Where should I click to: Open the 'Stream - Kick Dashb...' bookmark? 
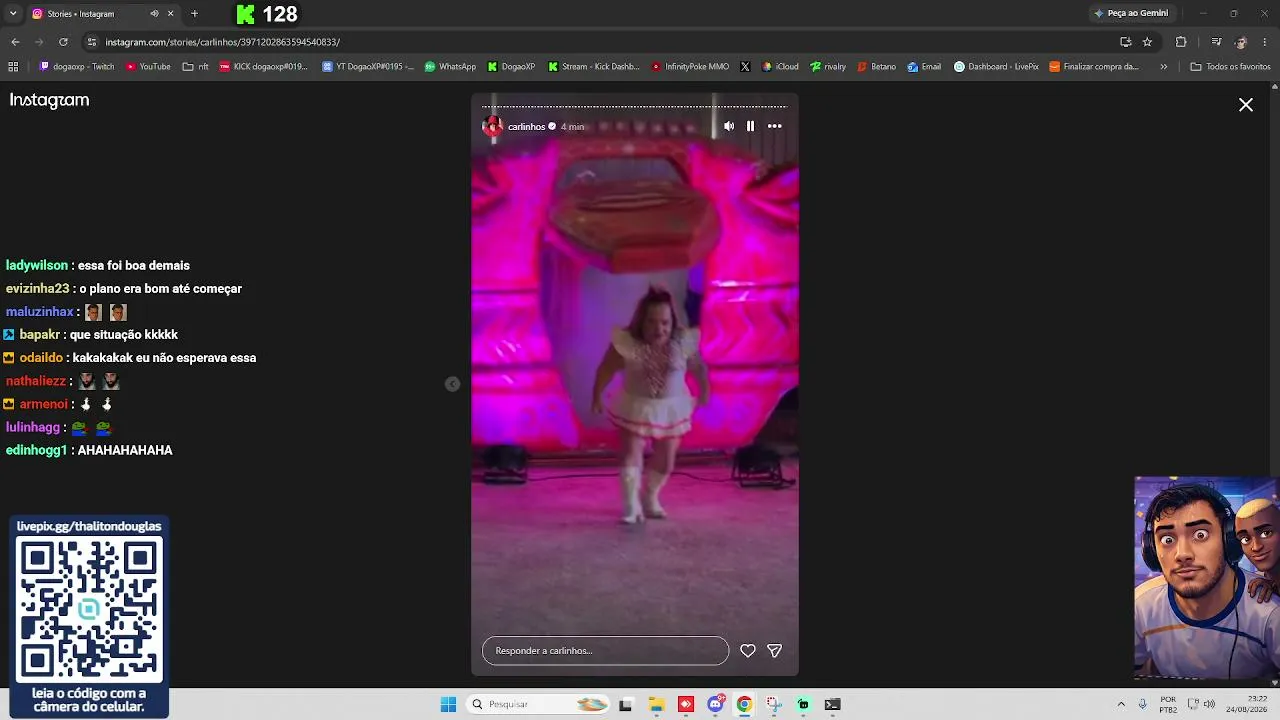594,67
